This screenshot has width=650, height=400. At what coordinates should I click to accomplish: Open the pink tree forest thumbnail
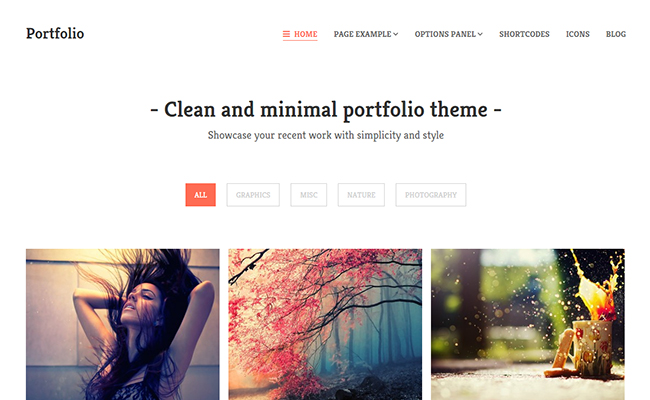[x=325, y=324]
